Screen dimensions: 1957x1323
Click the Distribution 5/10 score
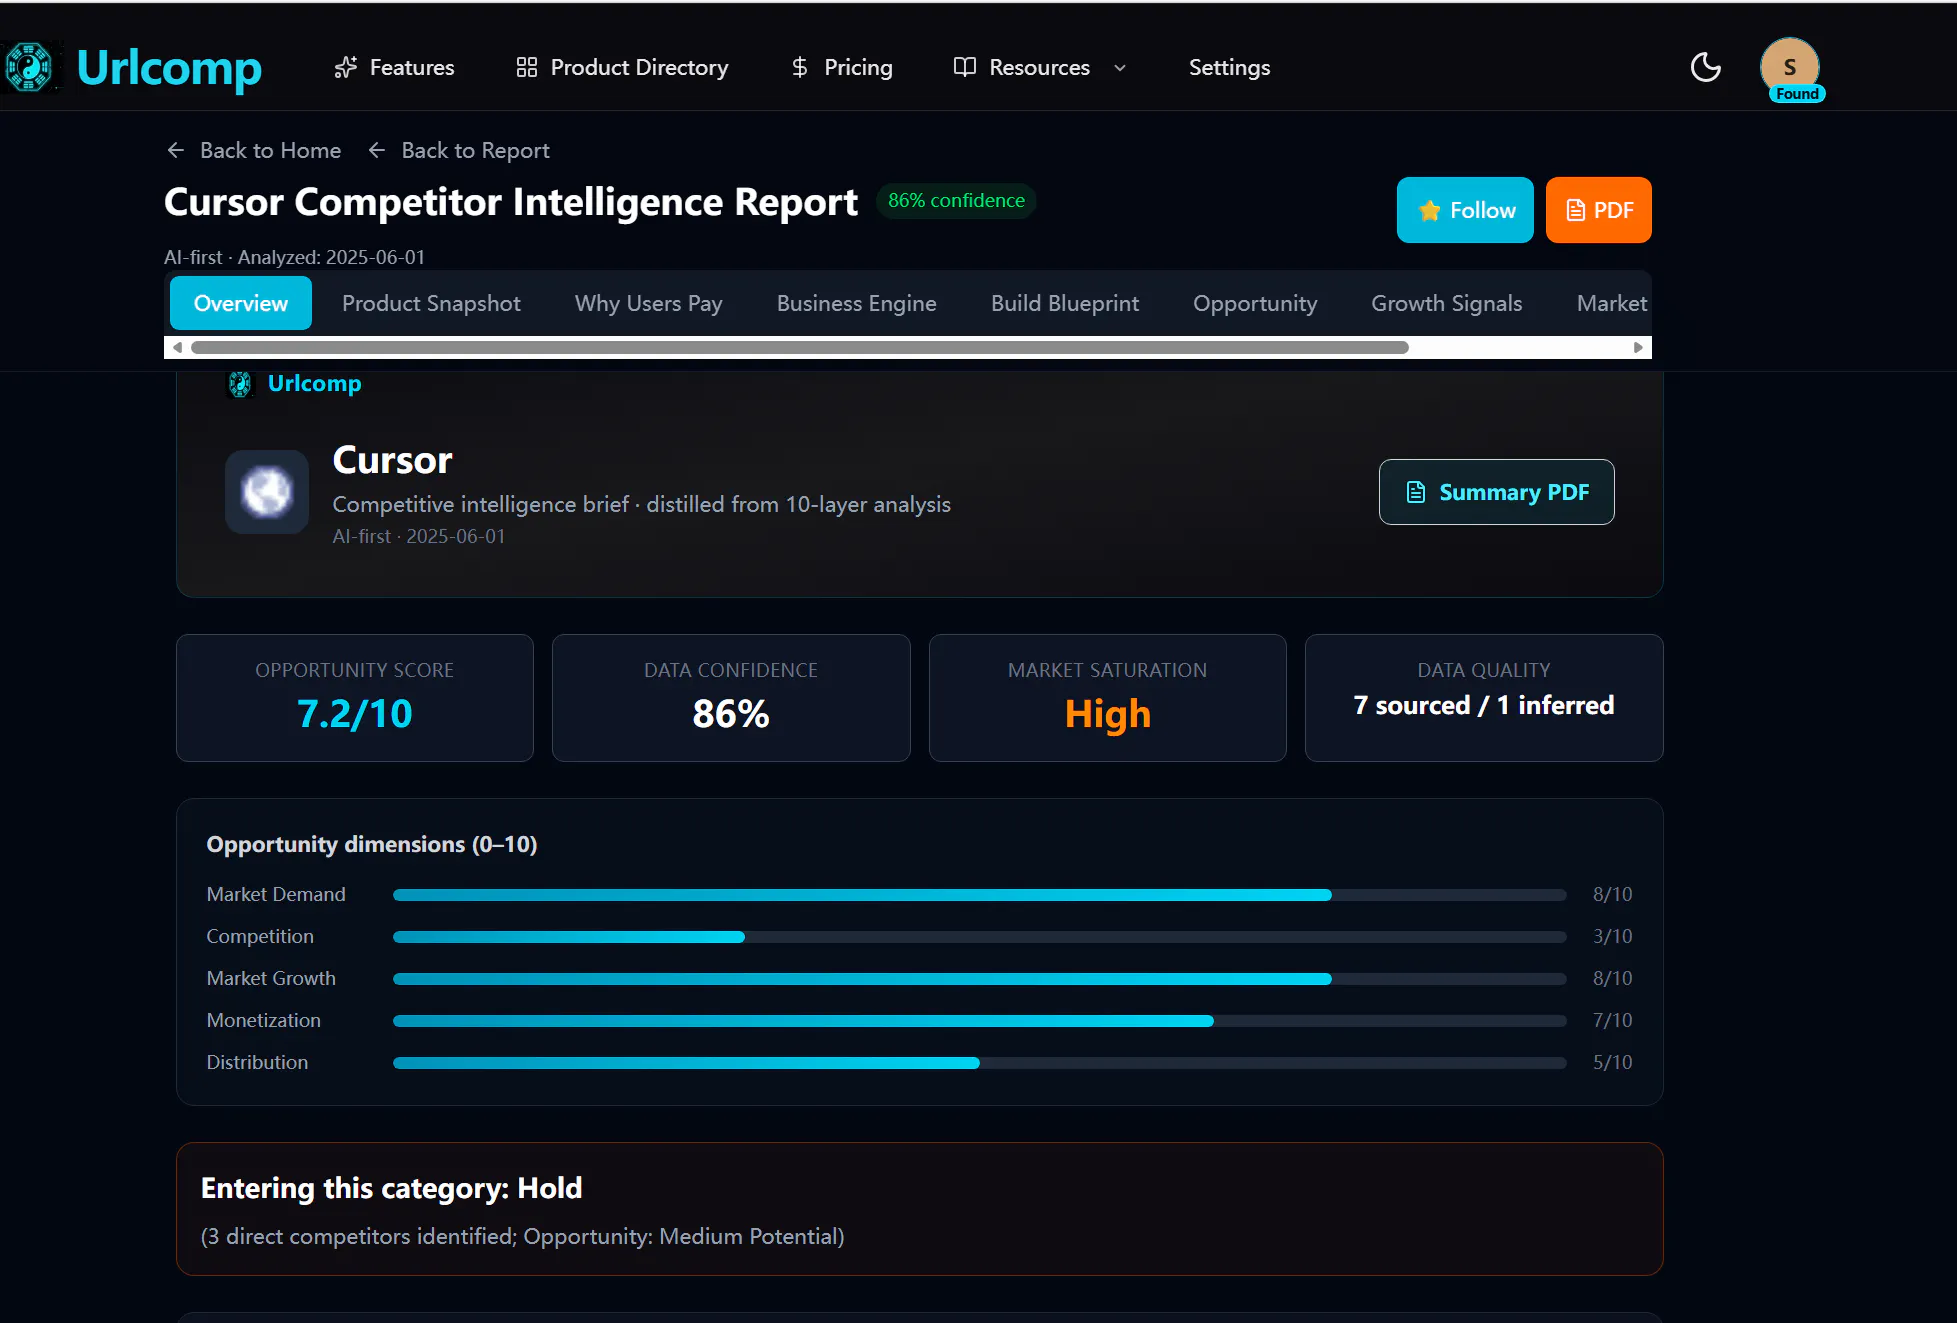(1612, 1062)
